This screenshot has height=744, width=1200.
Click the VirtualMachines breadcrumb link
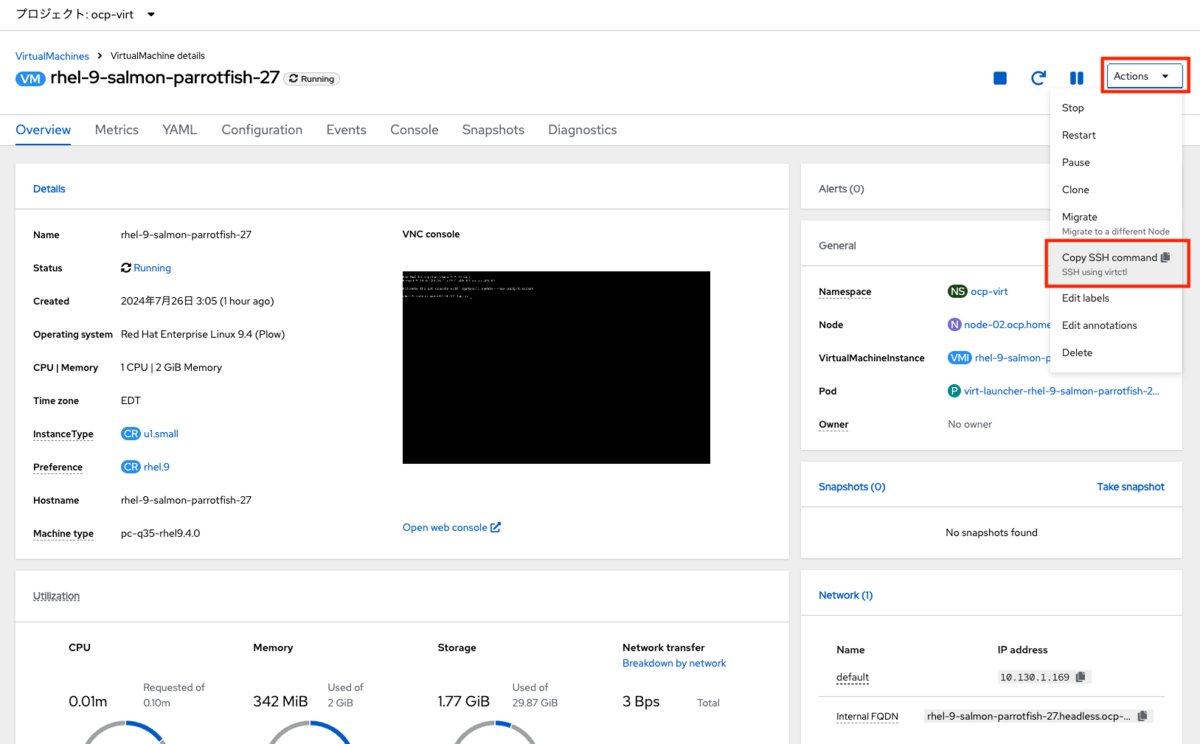(x=52, y=56)
